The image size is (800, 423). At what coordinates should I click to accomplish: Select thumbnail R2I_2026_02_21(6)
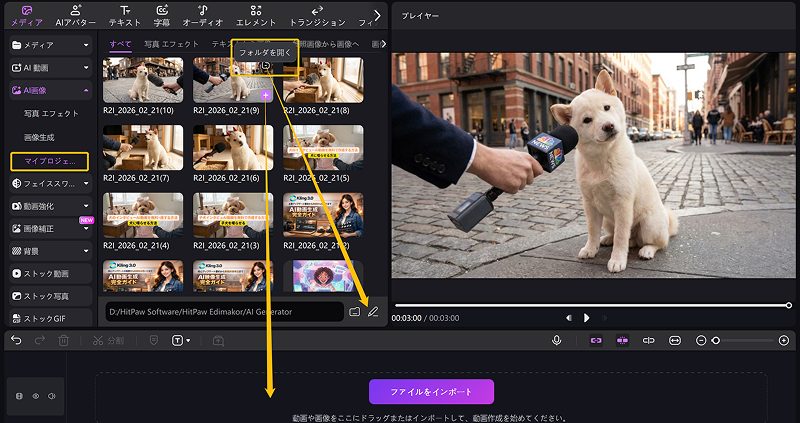(x=233, y=147)
